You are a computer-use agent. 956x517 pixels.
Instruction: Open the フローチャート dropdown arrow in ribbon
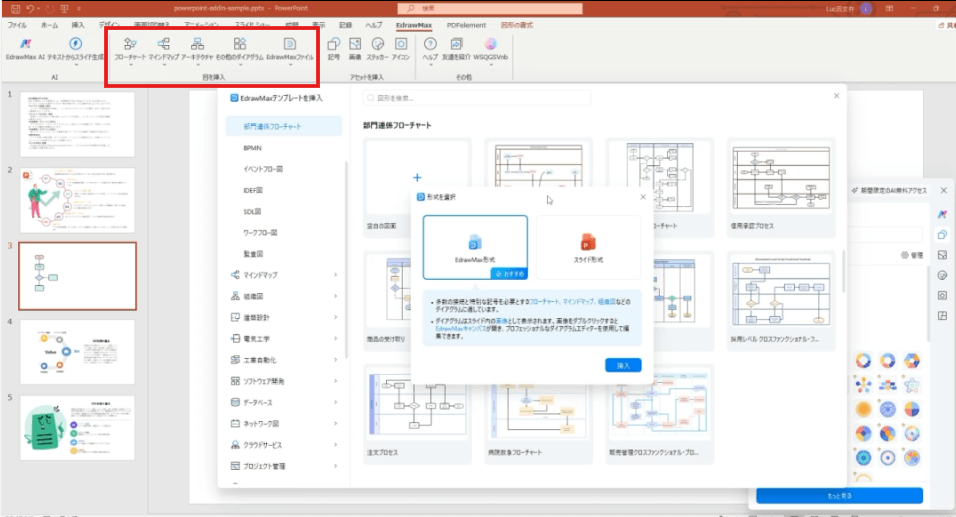[x=130, y=64]
